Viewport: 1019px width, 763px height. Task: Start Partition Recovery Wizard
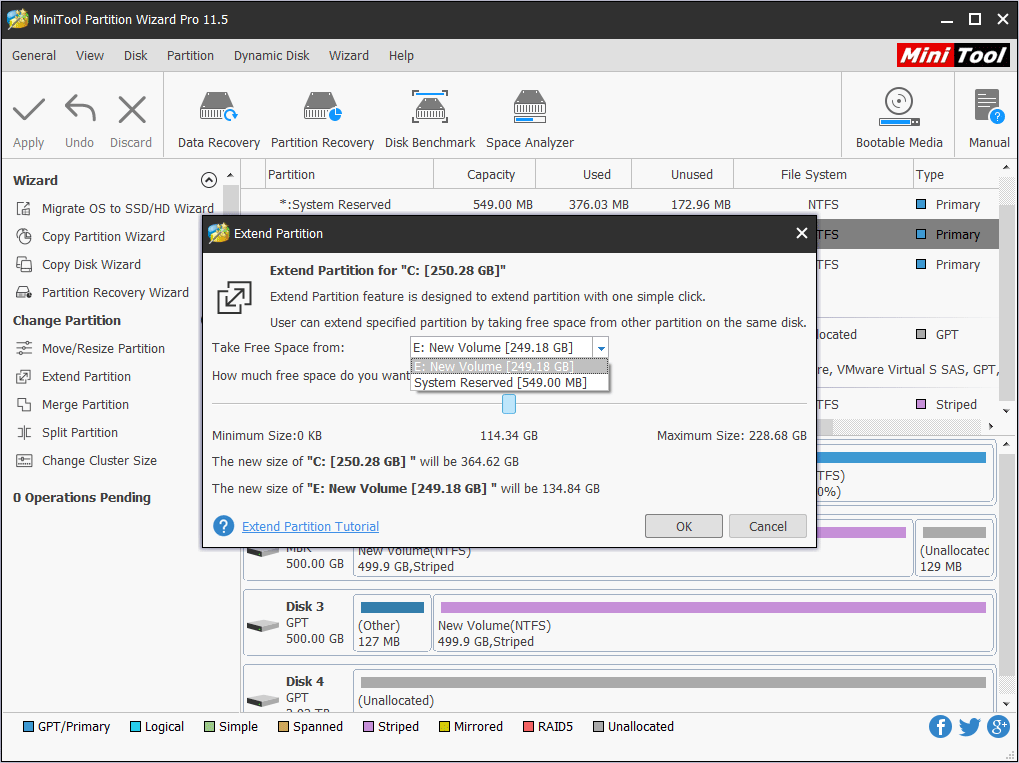point(102,292)
